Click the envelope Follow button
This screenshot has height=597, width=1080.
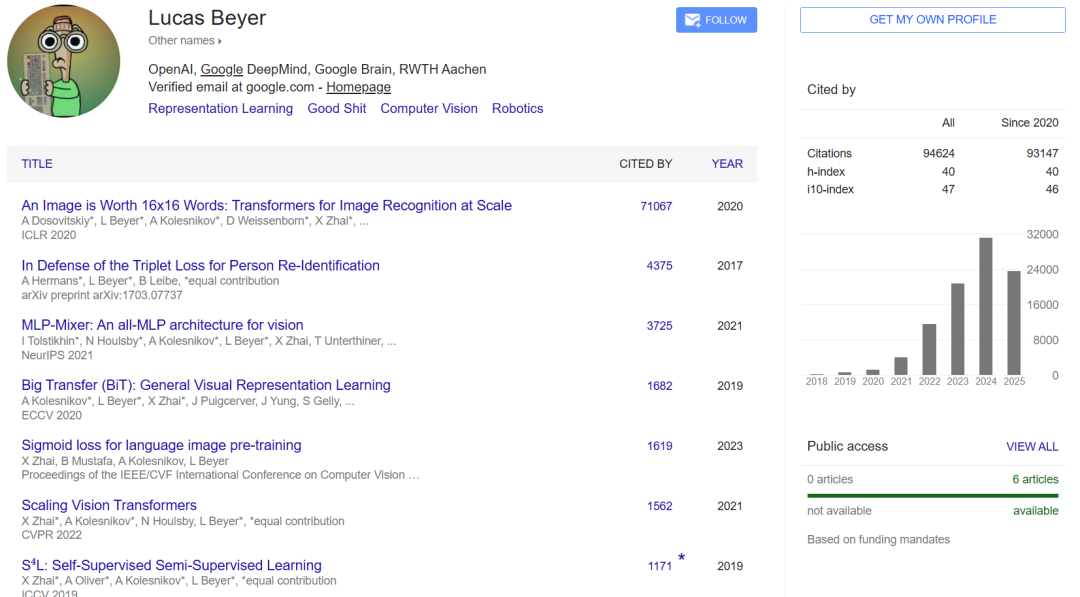(x=716, y=20)
